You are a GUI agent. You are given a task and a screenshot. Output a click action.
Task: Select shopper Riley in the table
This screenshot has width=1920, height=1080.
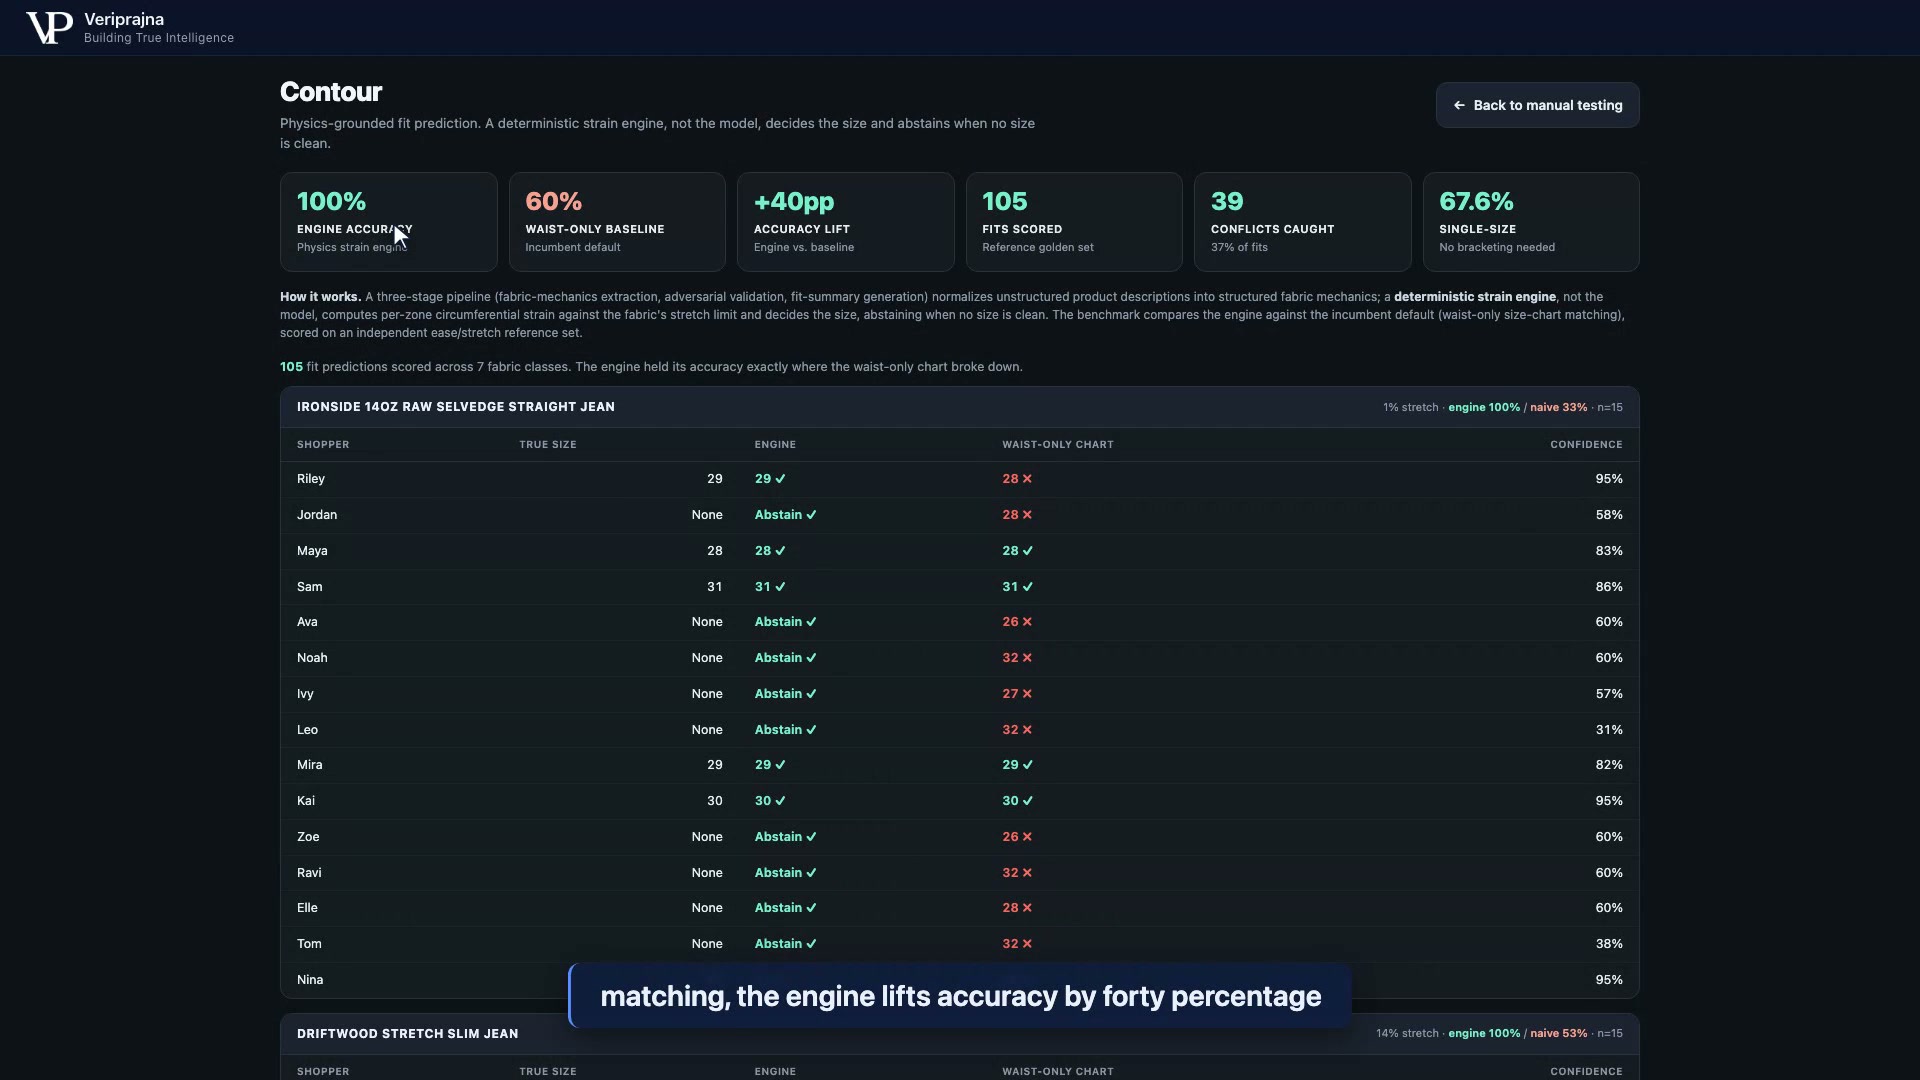[x=311, y=479]
